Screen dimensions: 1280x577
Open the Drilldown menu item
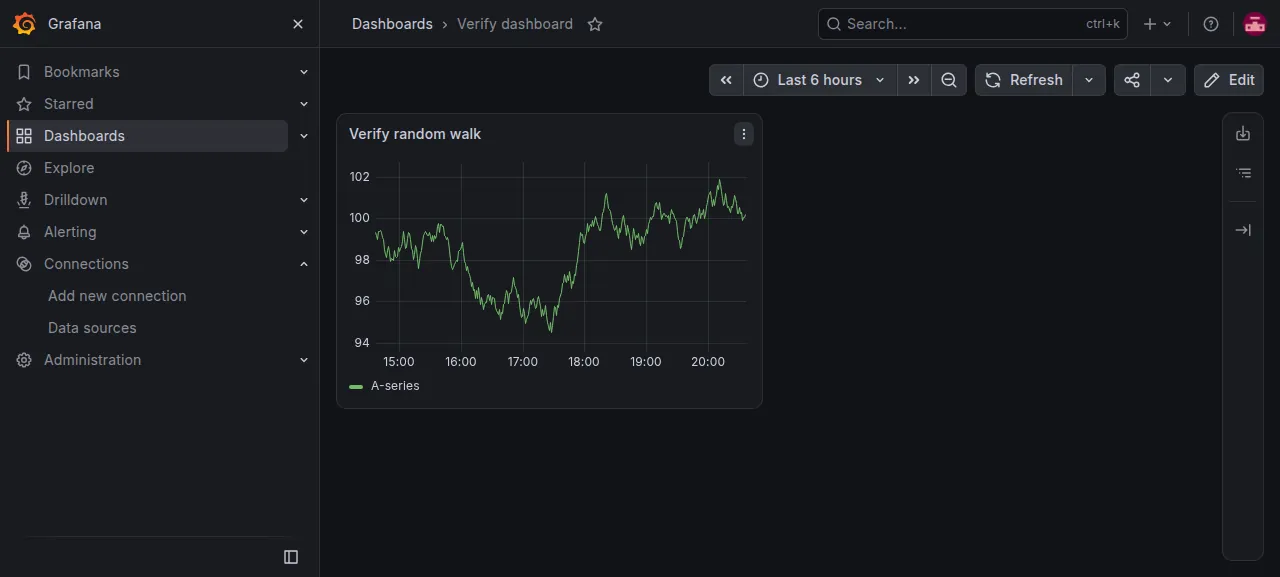click(x=75, y=200)
